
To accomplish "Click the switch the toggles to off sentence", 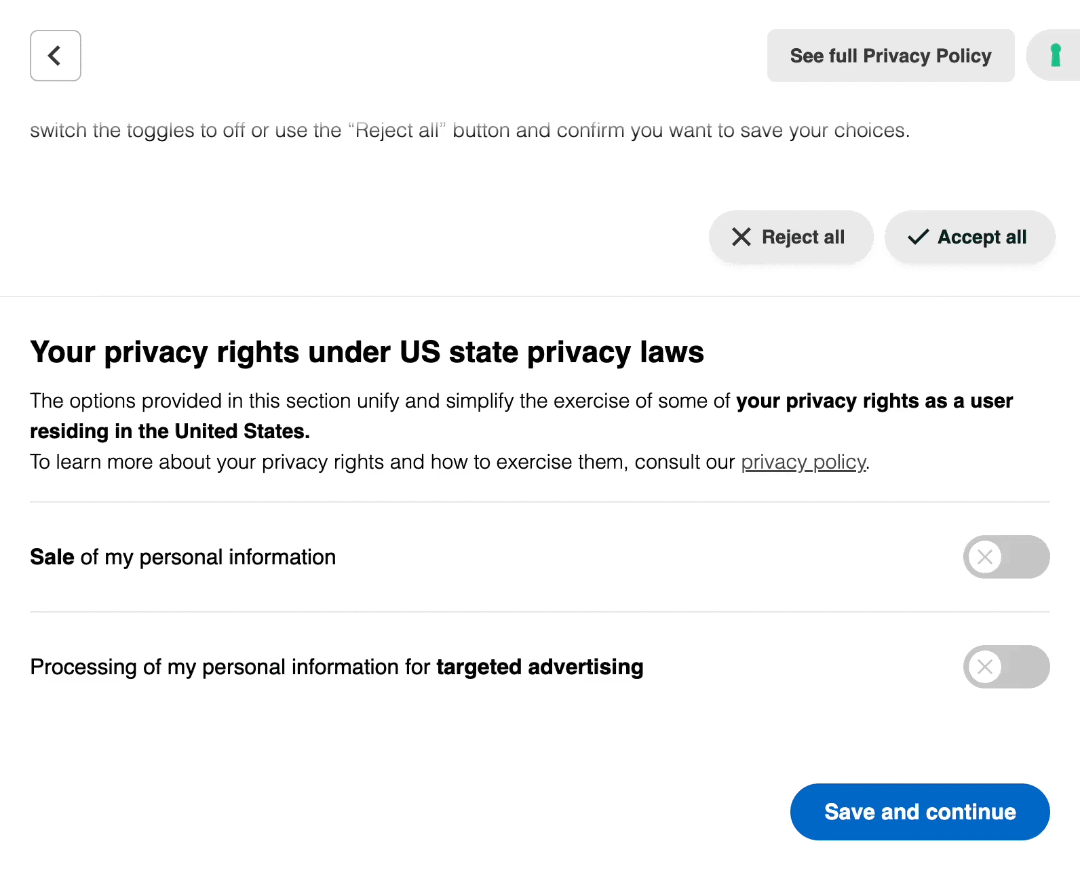I will coord(470,131).
